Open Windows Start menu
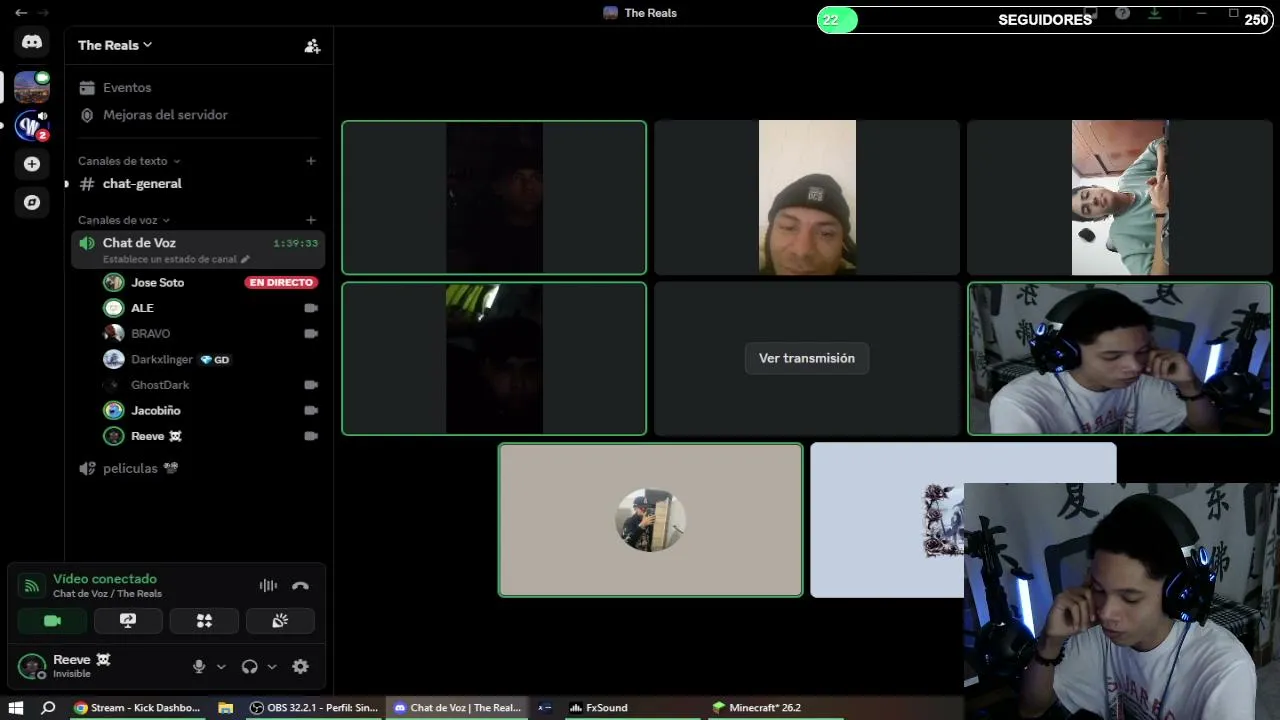This screenshot has width=1280, height=720. click(15, 708)
